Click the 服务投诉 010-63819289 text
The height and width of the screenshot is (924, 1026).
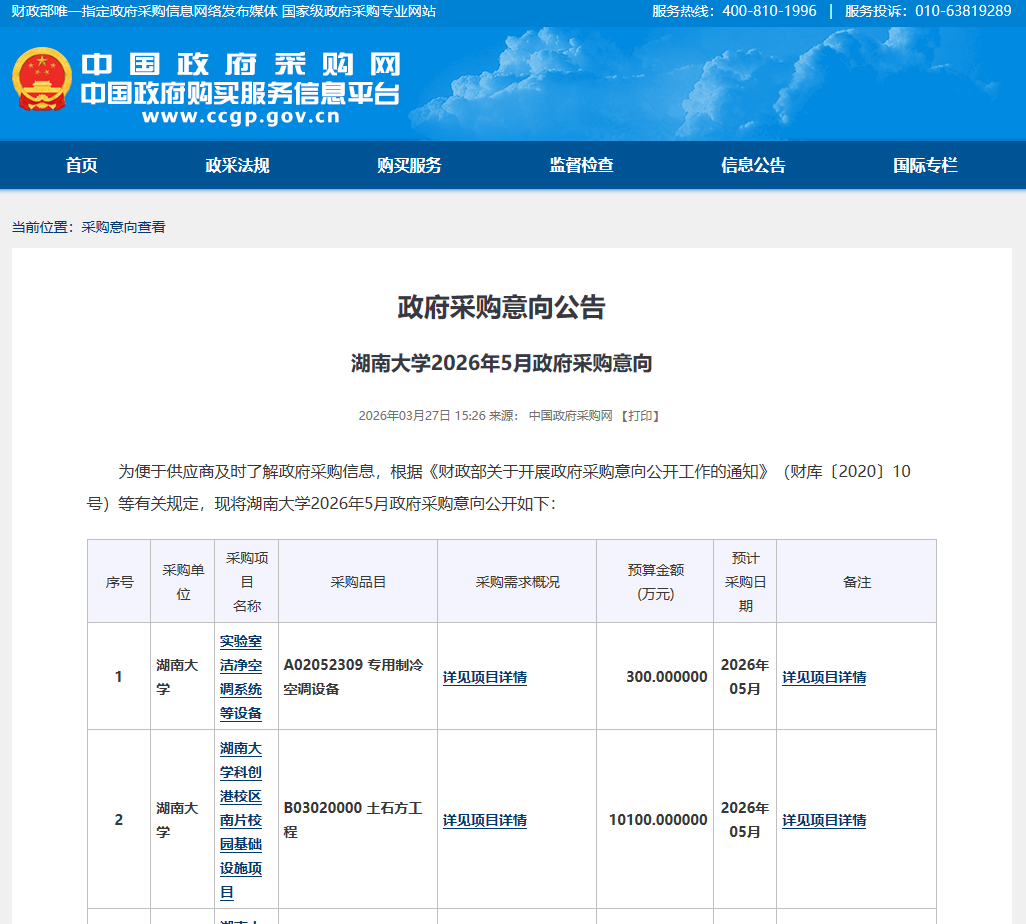pyautogui.click(x=929, y=11)
